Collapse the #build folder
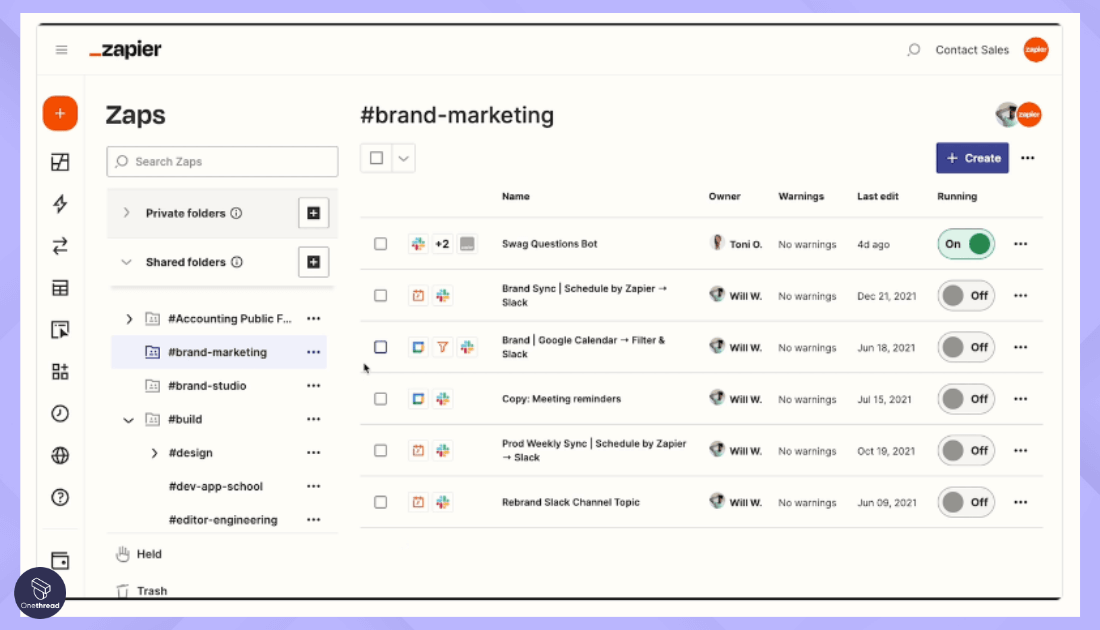Viewport: 1100px width, 630px height. coord(128,419)
